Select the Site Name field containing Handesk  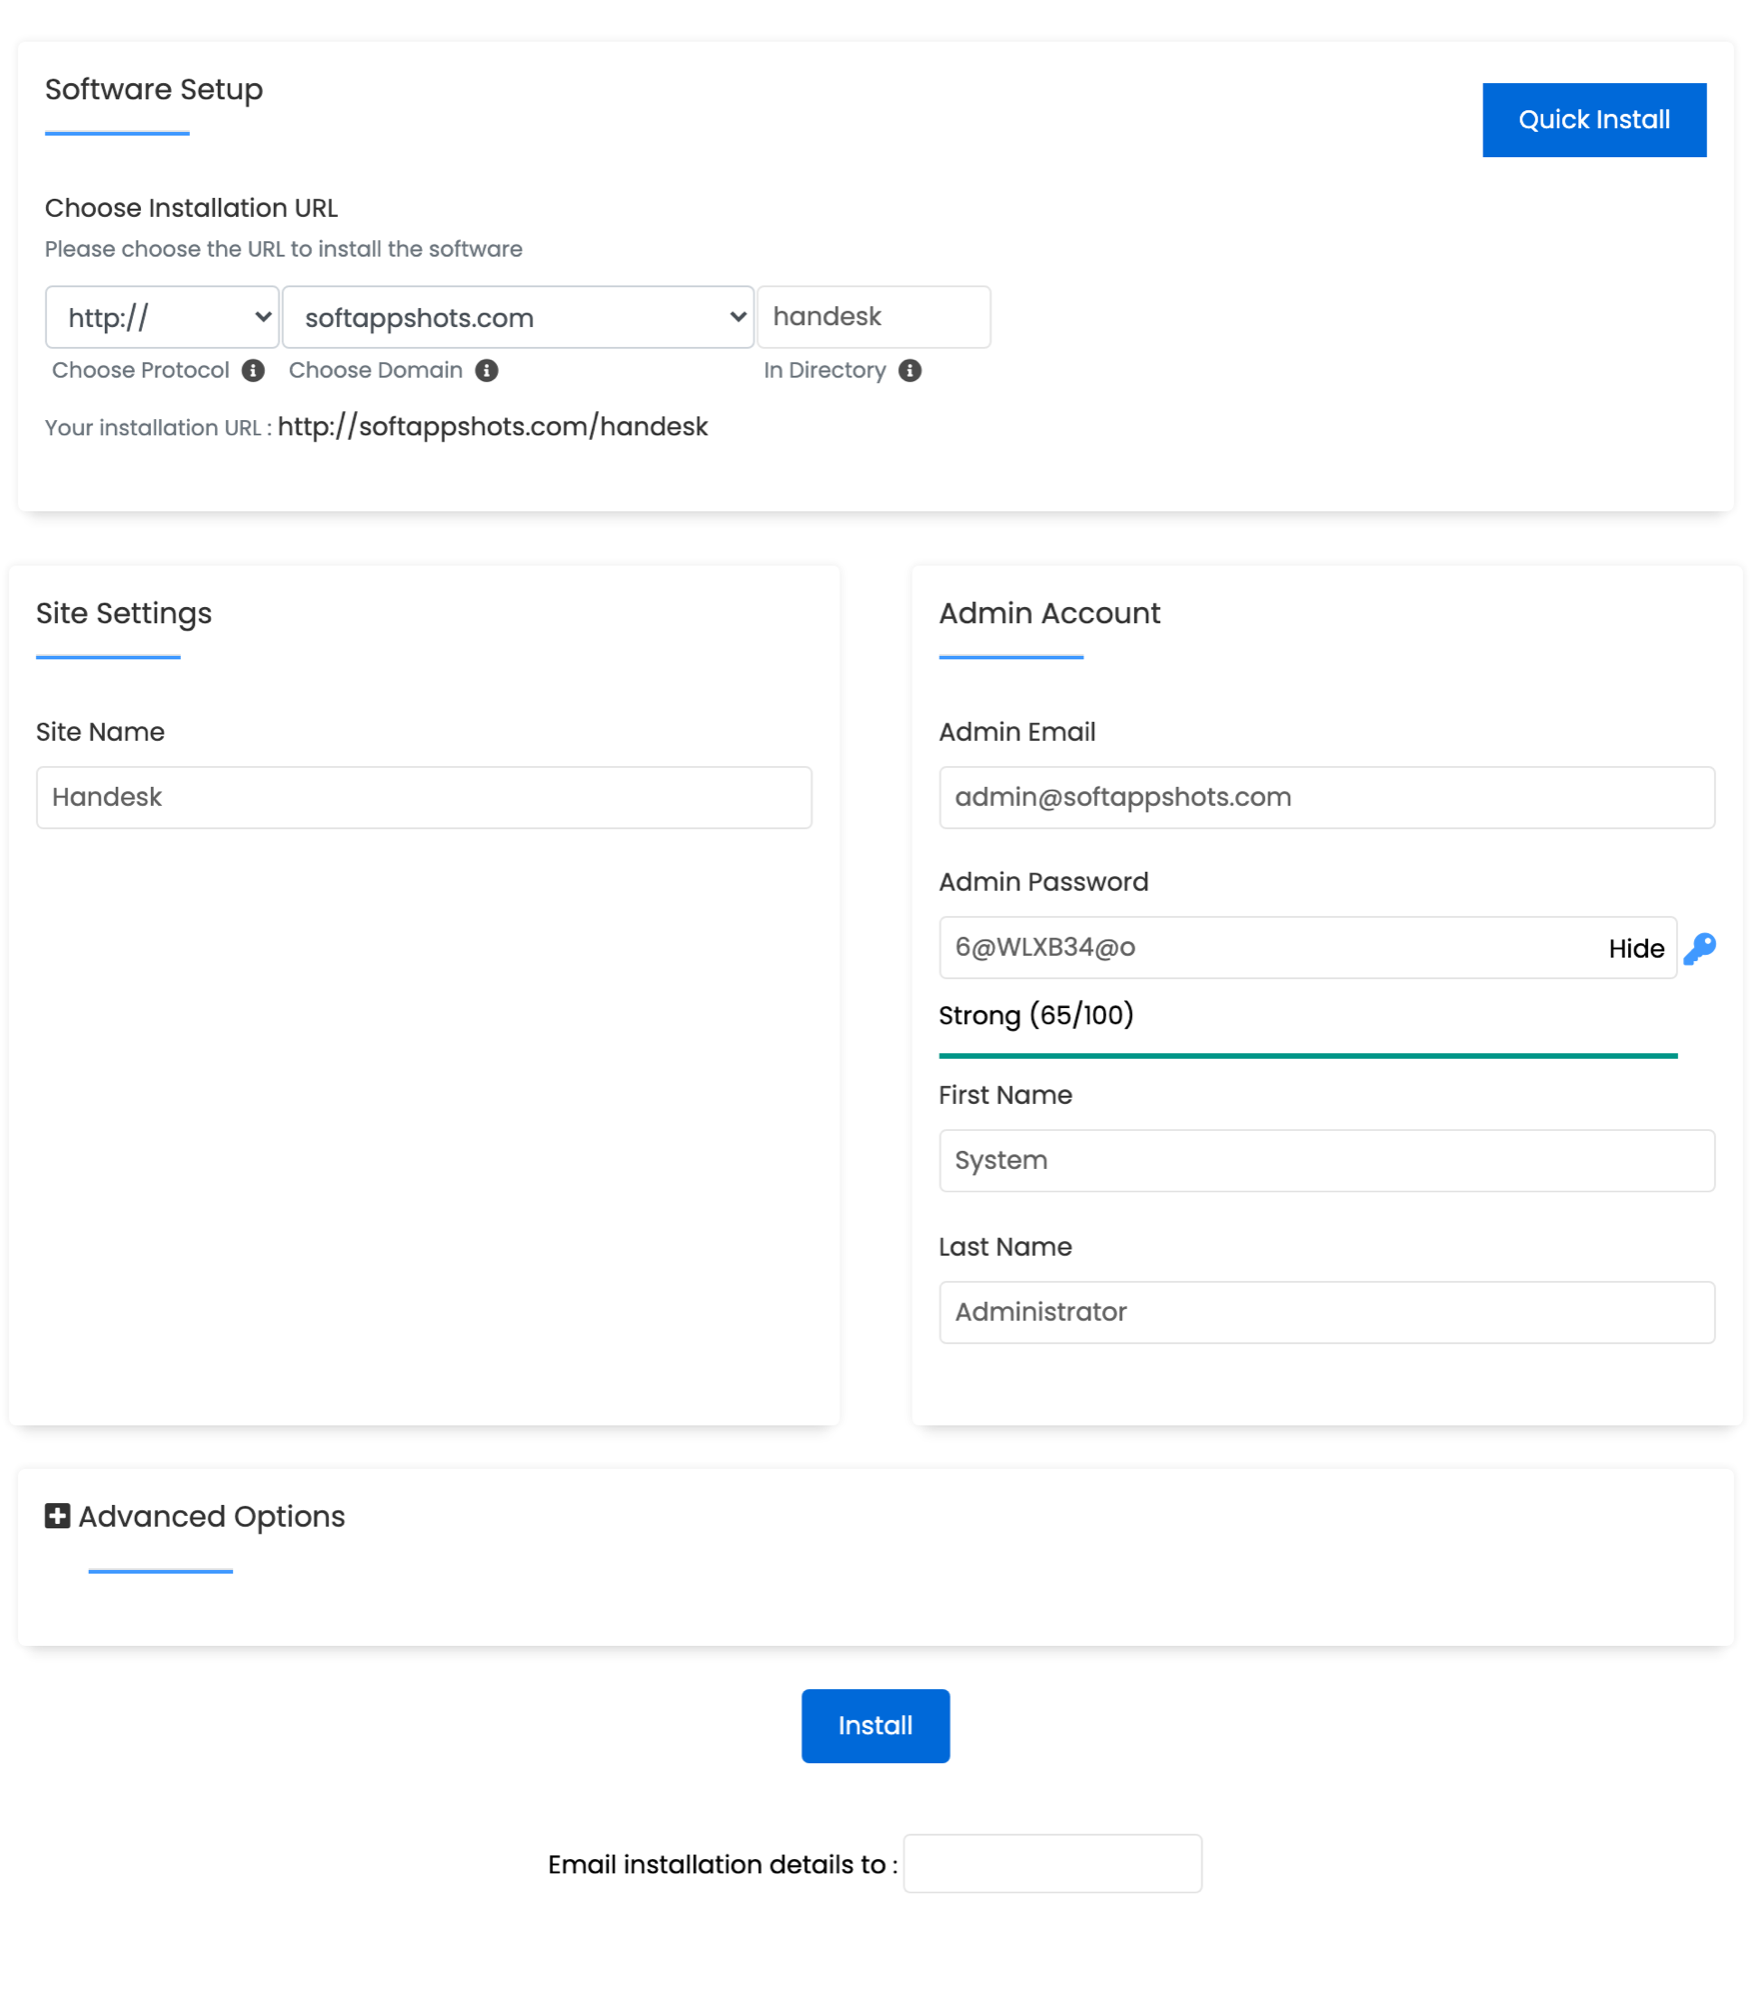(x=423, y=797)
